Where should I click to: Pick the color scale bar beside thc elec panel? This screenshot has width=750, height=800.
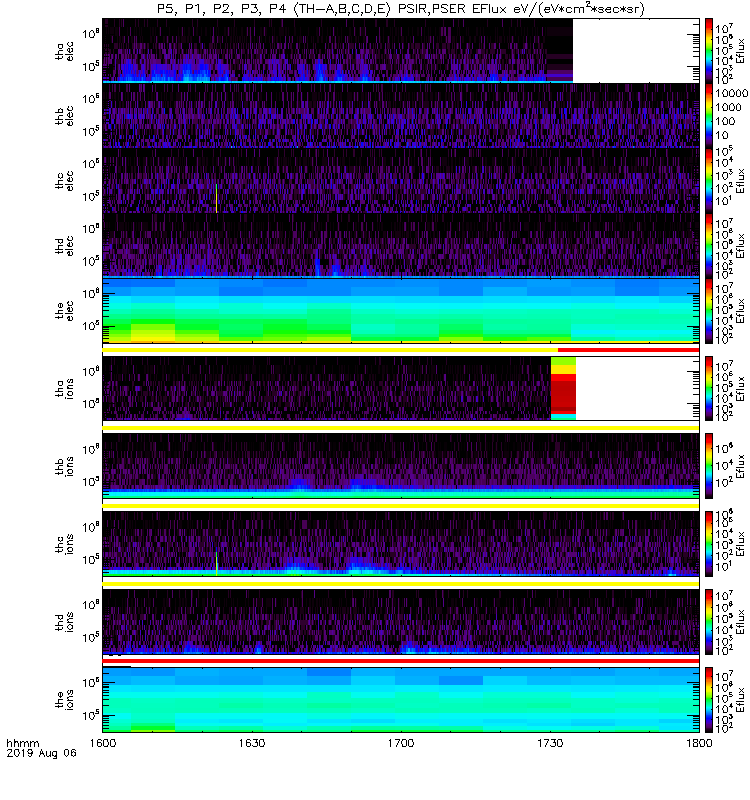click(709, 181)
